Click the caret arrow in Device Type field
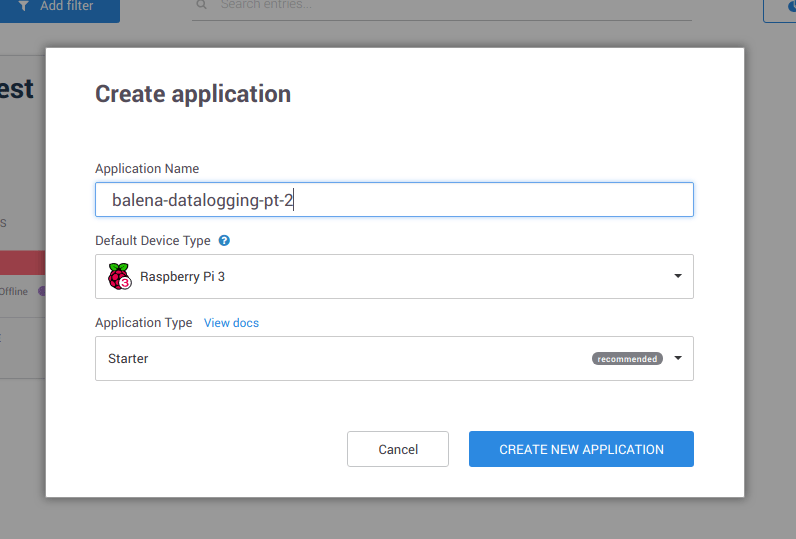Viewport: 796px width, 539px height. [x=677, y=276]
